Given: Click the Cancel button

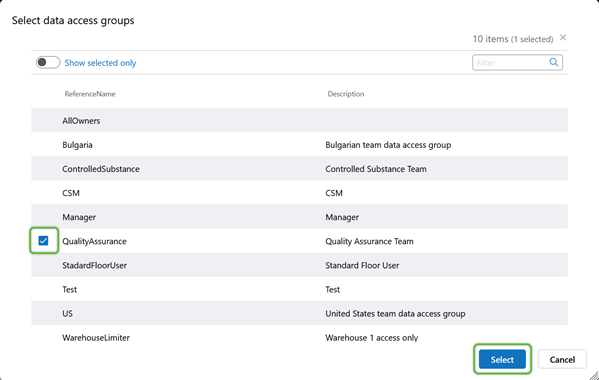Looking at the screenshot, I should [x=562, y=359].
